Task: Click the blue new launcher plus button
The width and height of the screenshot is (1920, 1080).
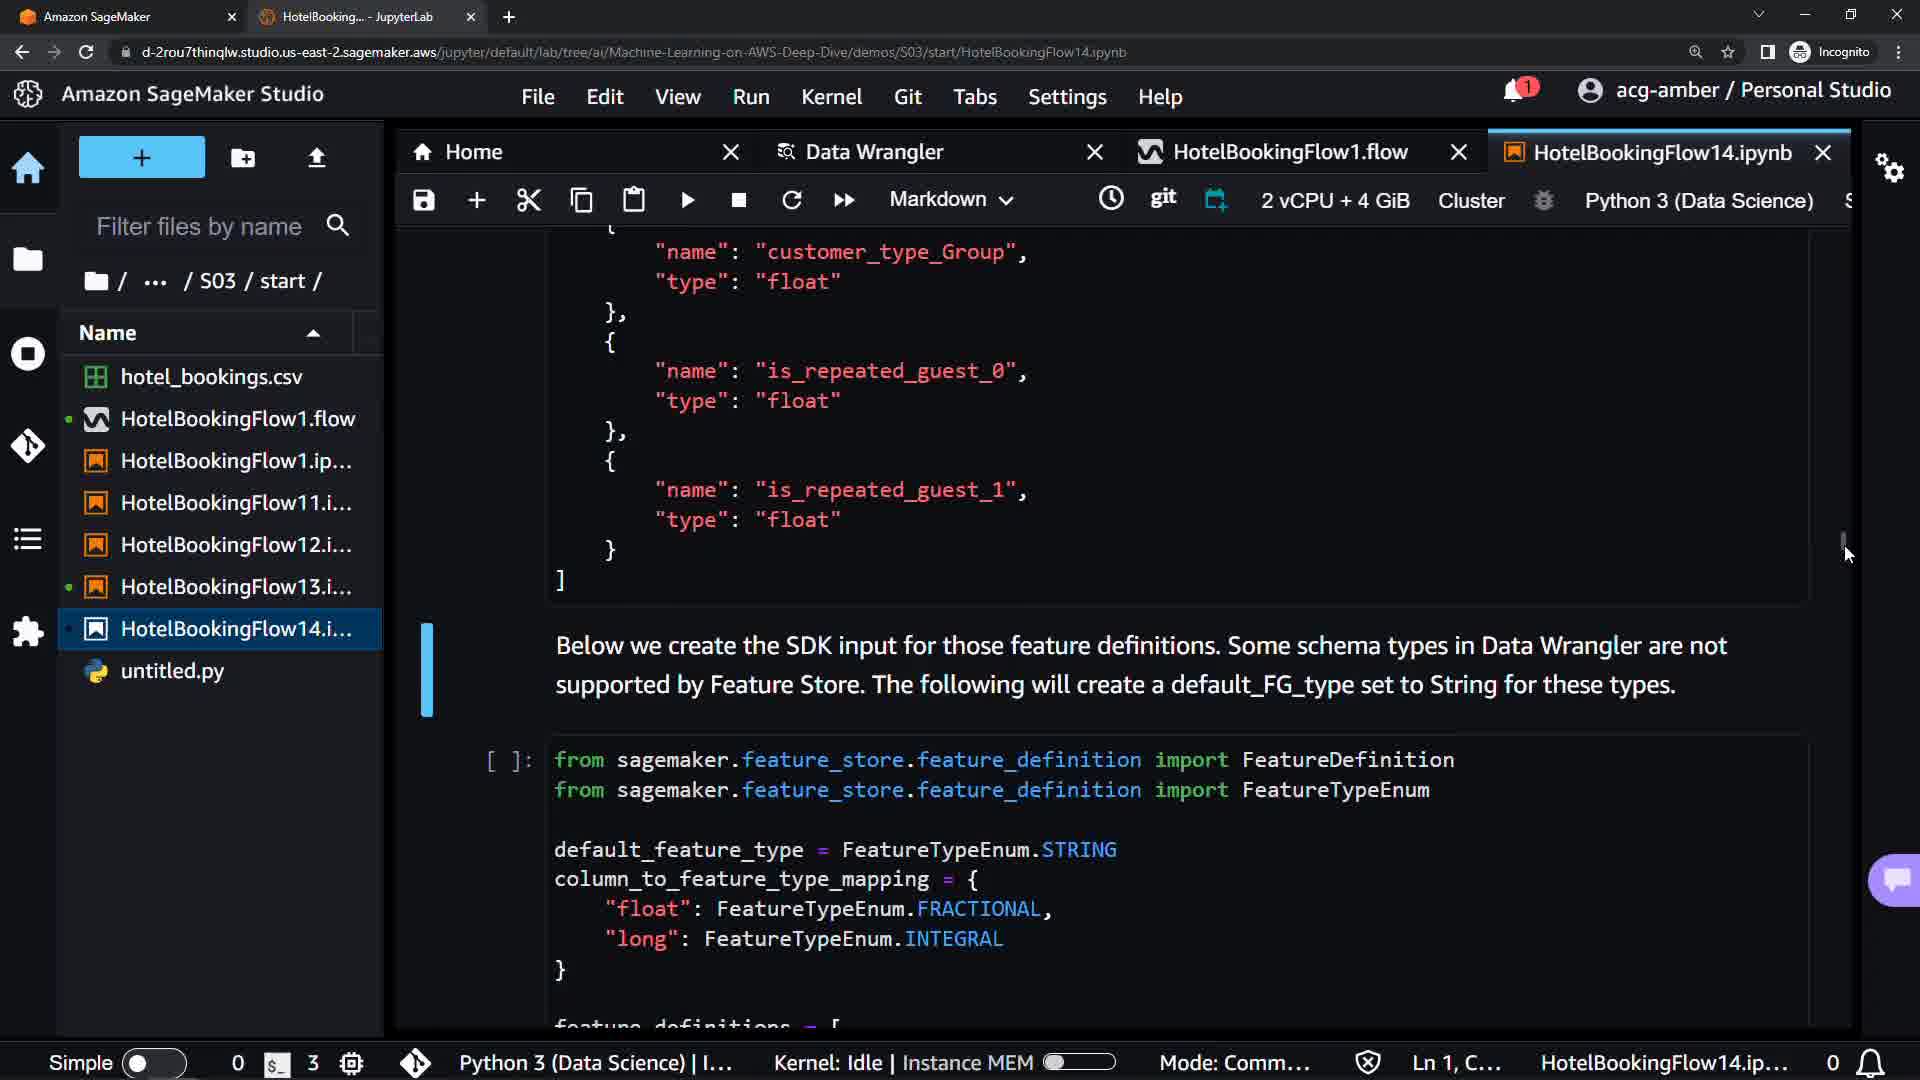Action: (x=142, y=158)
